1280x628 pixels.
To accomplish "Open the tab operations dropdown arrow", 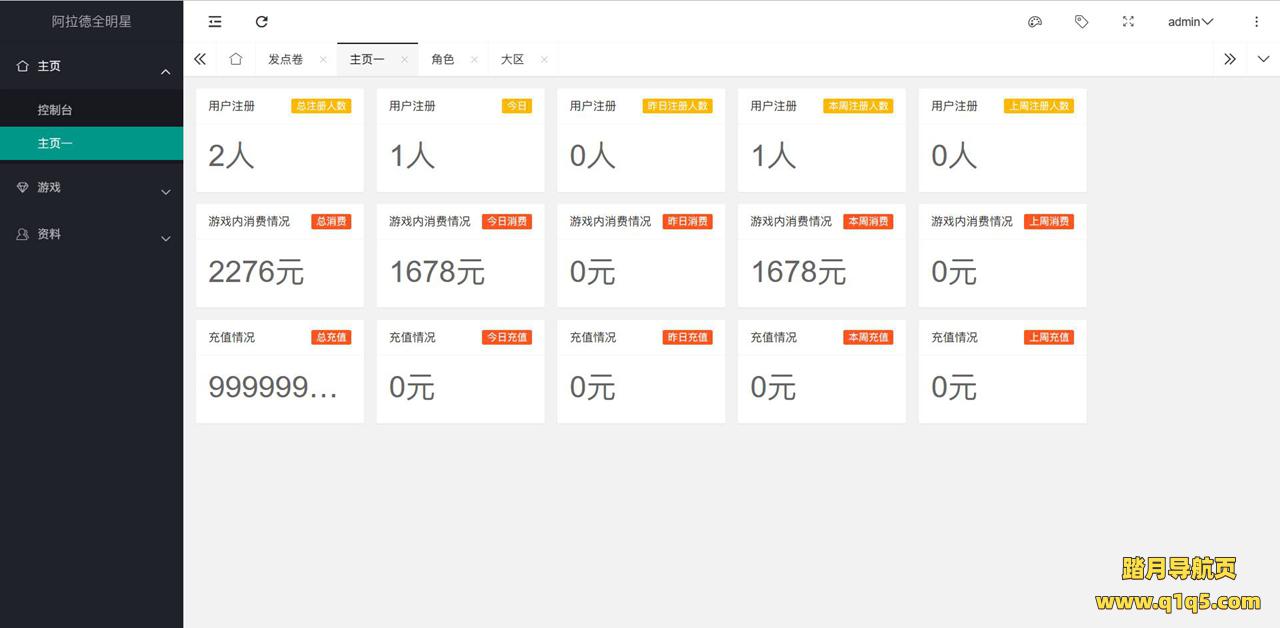I will tap(1263, 59).
